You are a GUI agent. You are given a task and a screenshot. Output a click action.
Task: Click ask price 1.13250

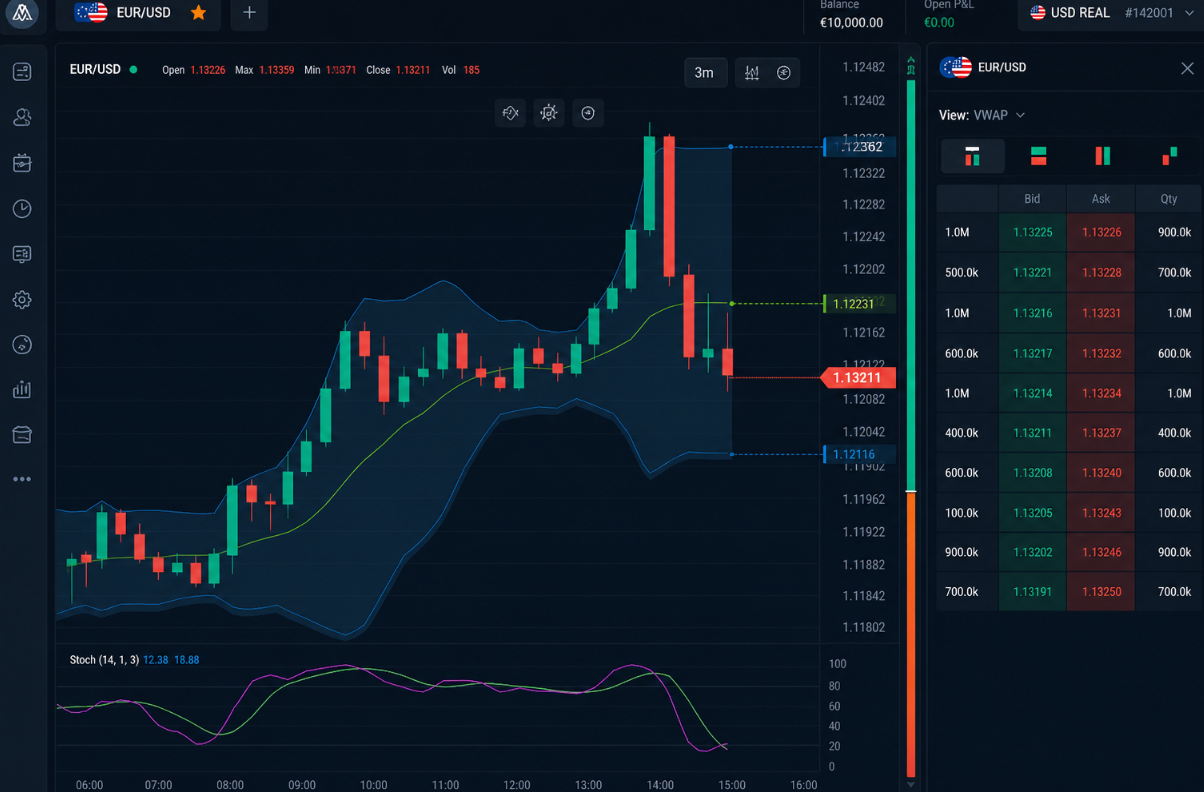pyautogui.click(x=1101, y=592)
